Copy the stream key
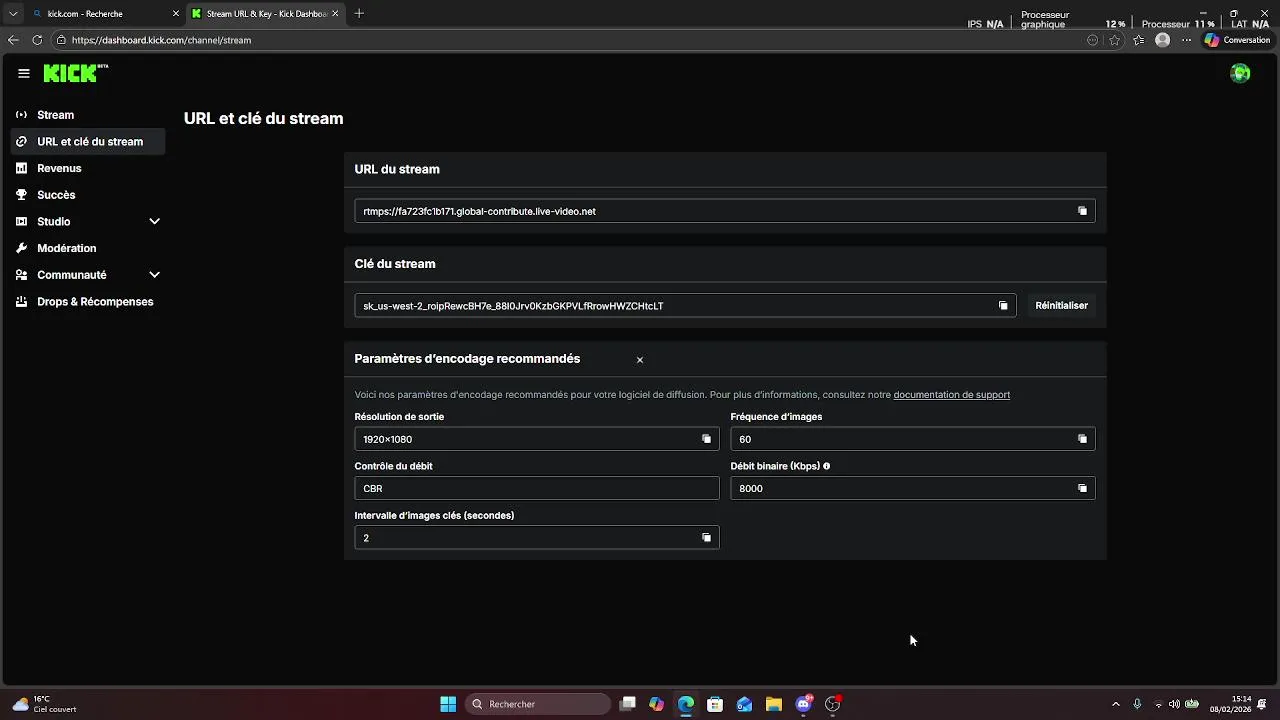Screen dimensions: 1280x720 point(1003,306)
